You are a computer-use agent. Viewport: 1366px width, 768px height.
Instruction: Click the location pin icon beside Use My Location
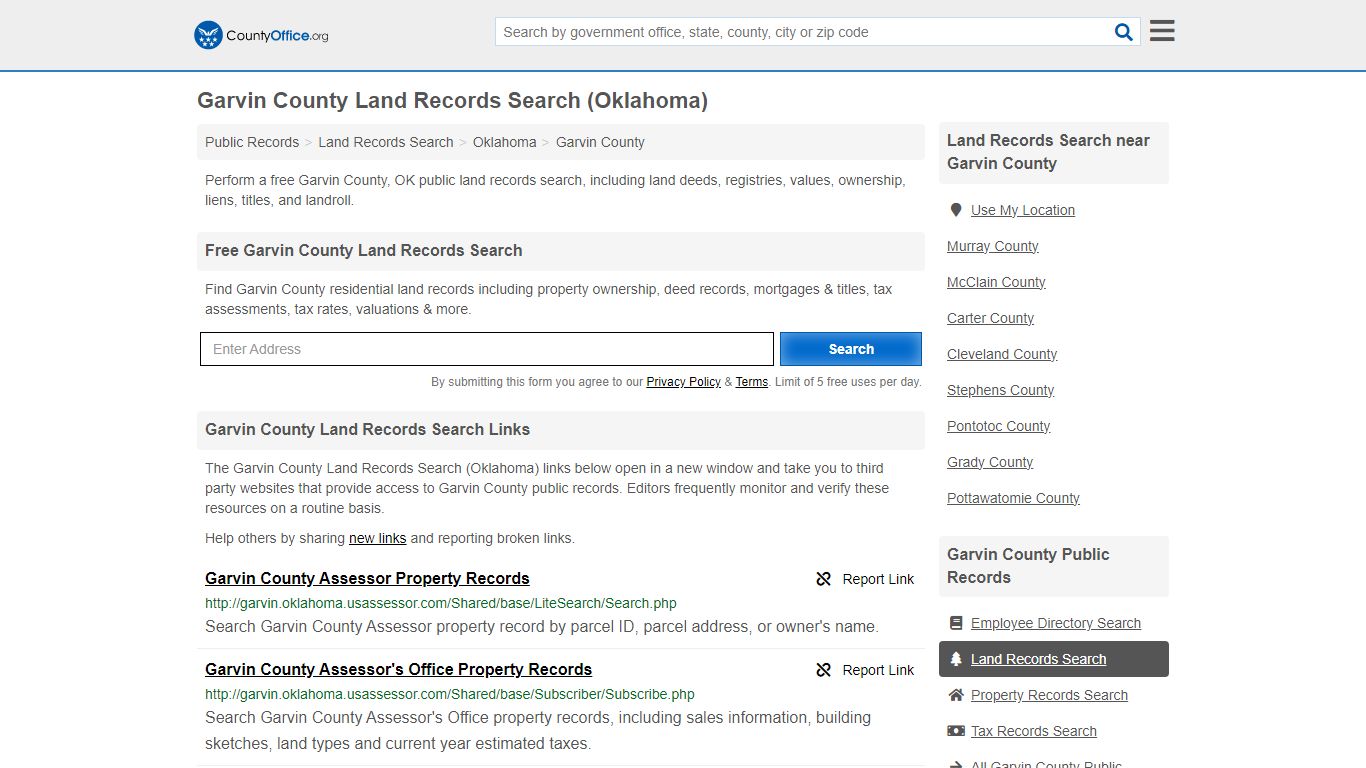pyautogui.click(x=956, y=210)
